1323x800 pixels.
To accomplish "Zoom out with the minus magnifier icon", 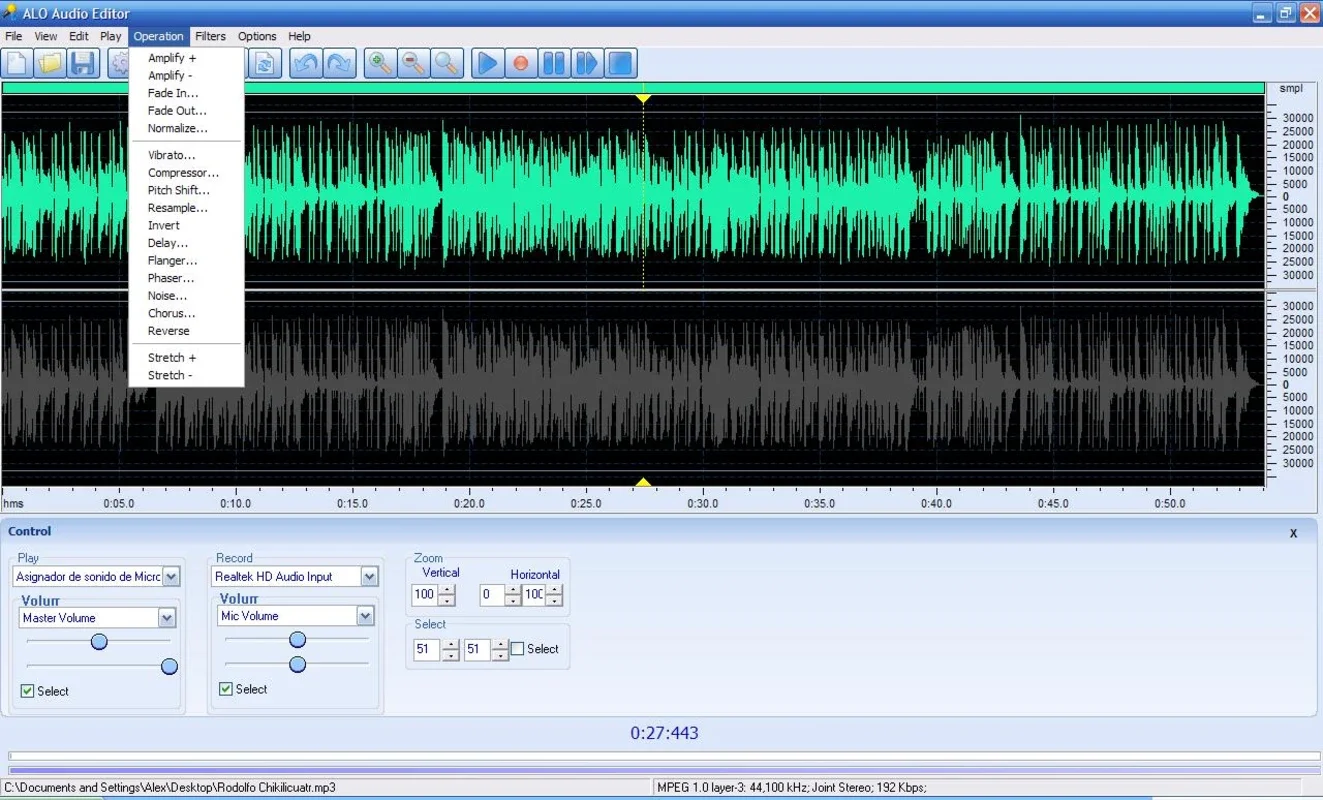I will (413, 63).
